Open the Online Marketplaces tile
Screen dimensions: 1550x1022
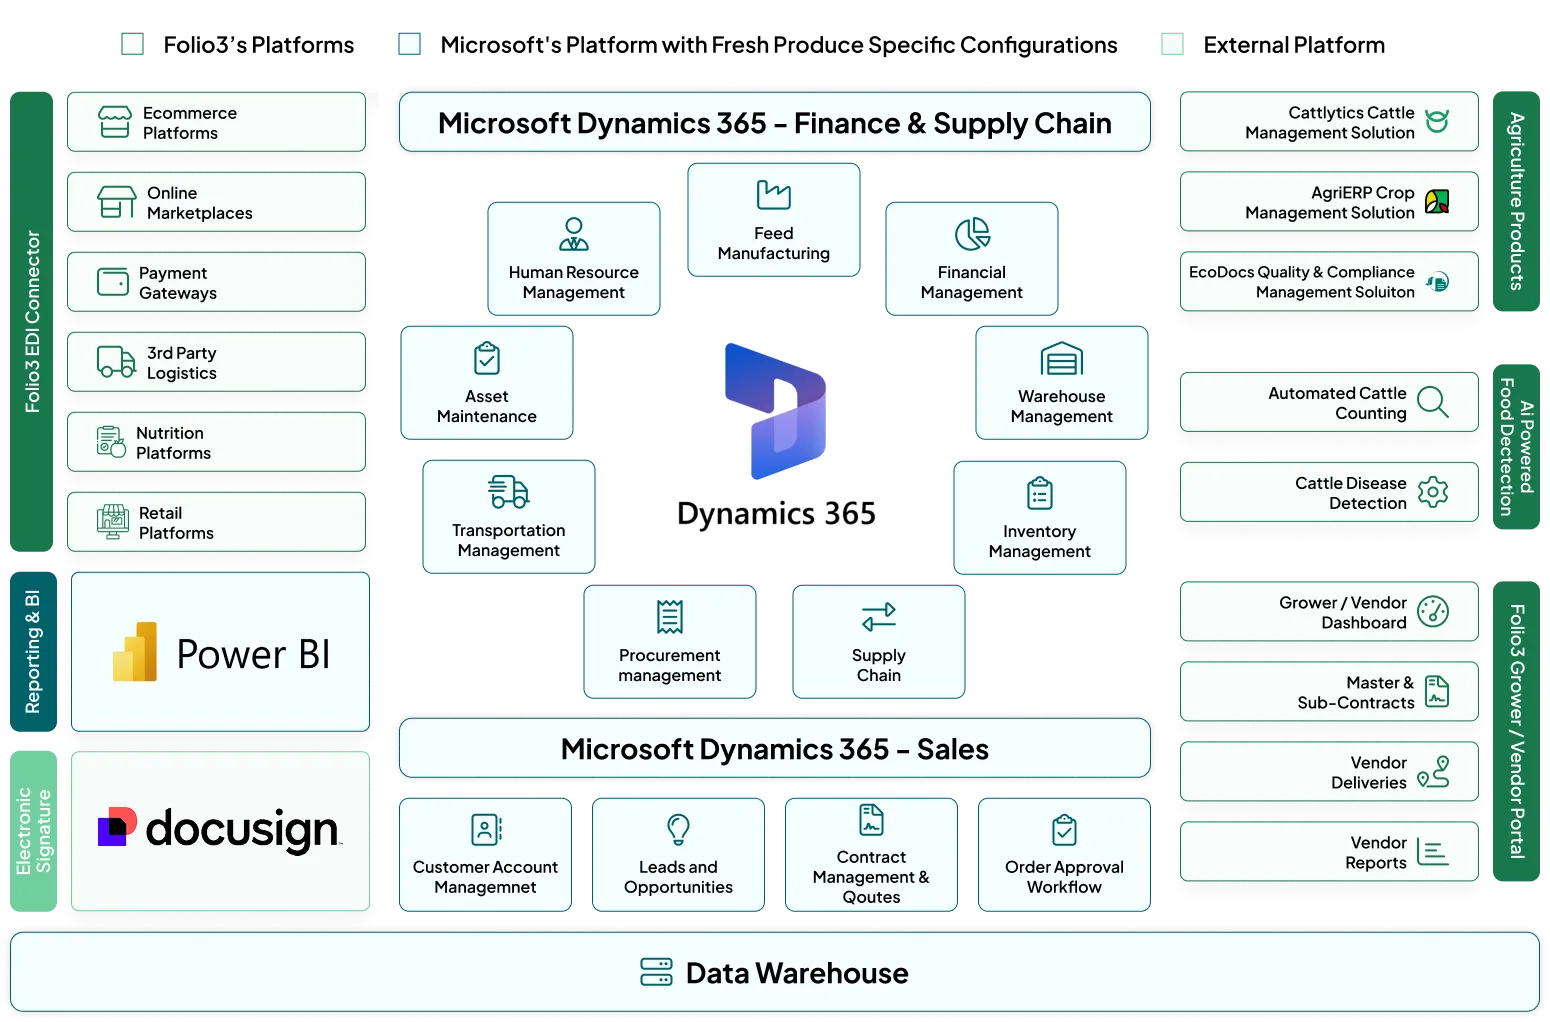(216, 202)
